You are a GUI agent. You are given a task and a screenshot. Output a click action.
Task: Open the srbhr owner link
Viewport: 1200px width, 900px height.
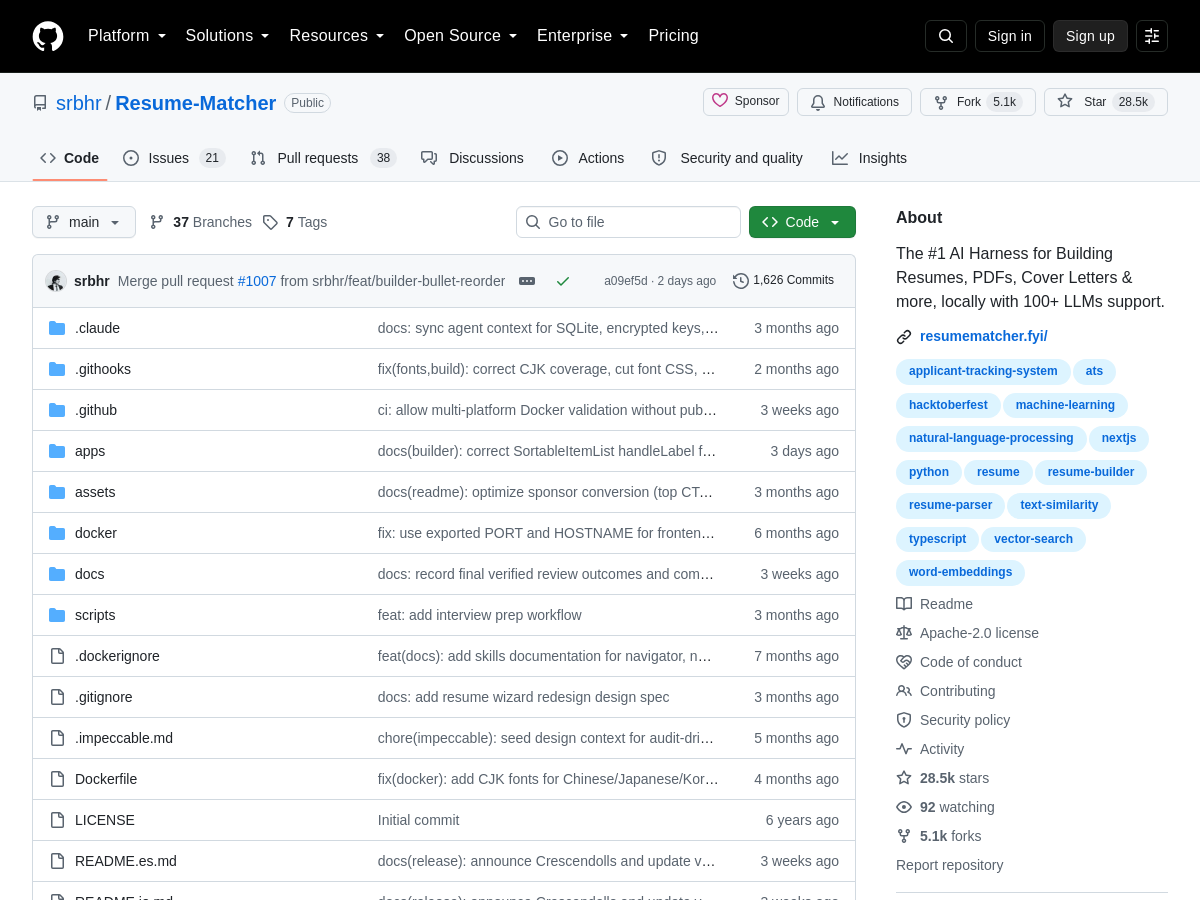(x=79, y=103)
